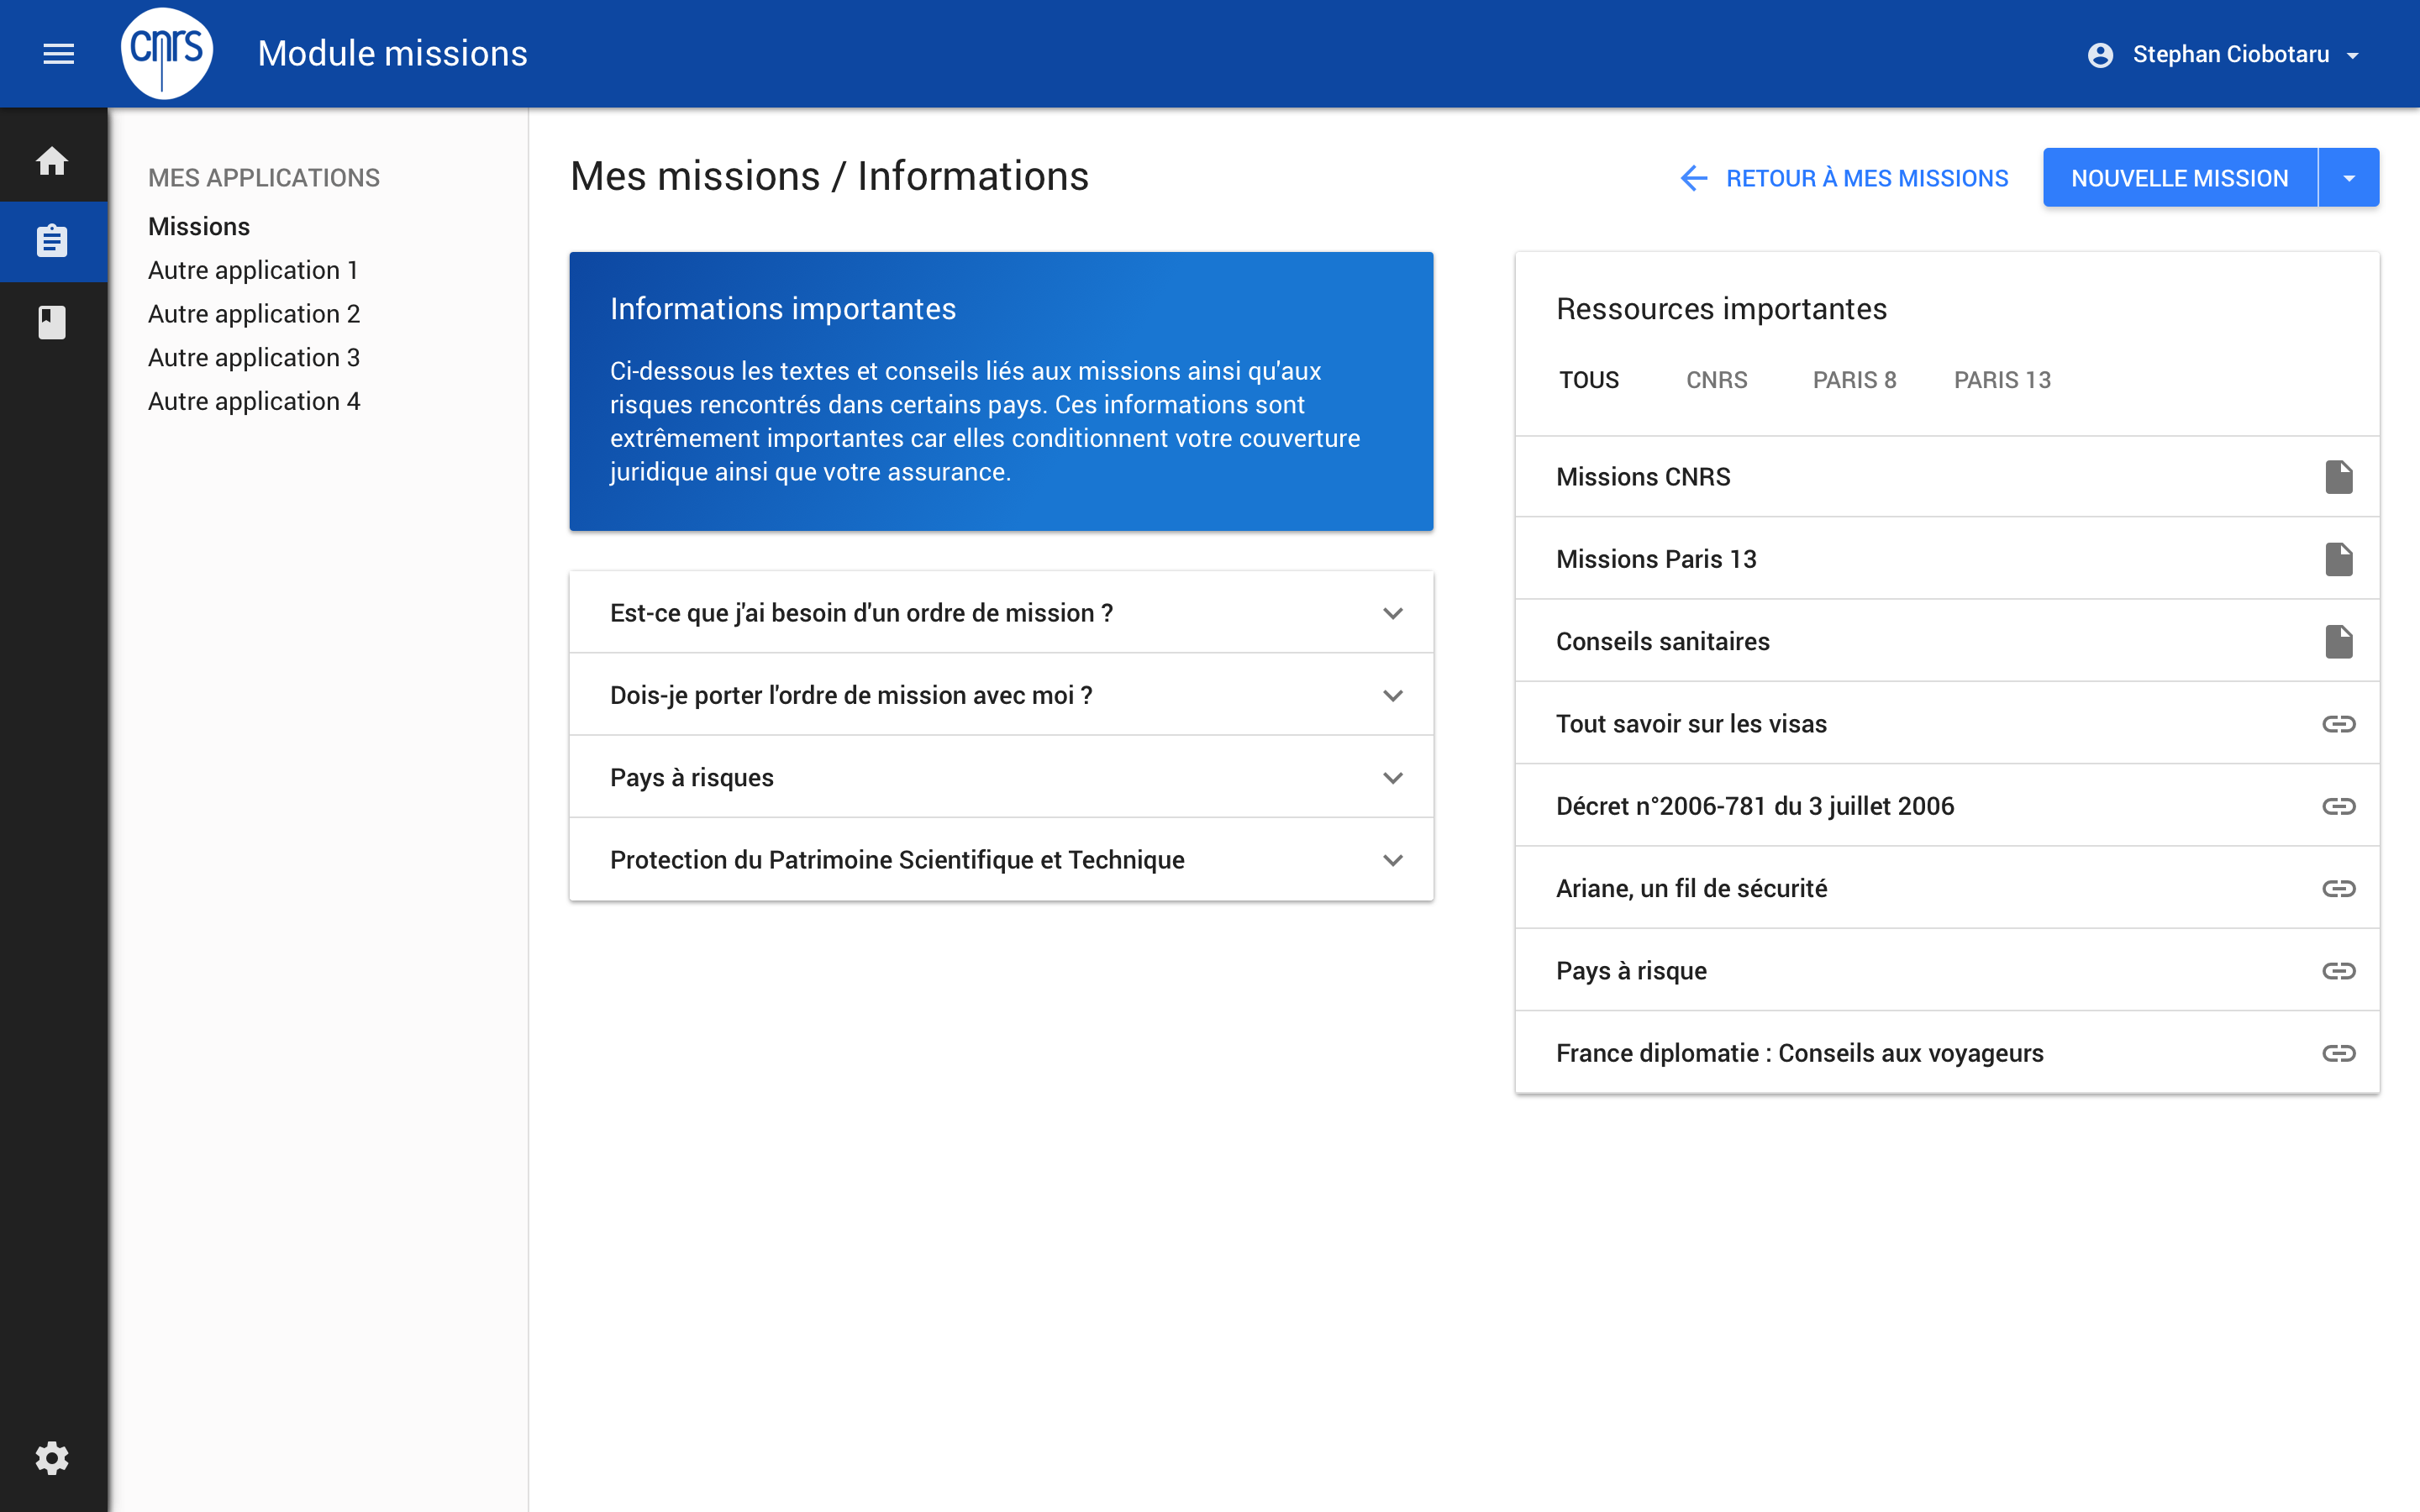Open Autre application 2 in sidebar

coord(254,314)
